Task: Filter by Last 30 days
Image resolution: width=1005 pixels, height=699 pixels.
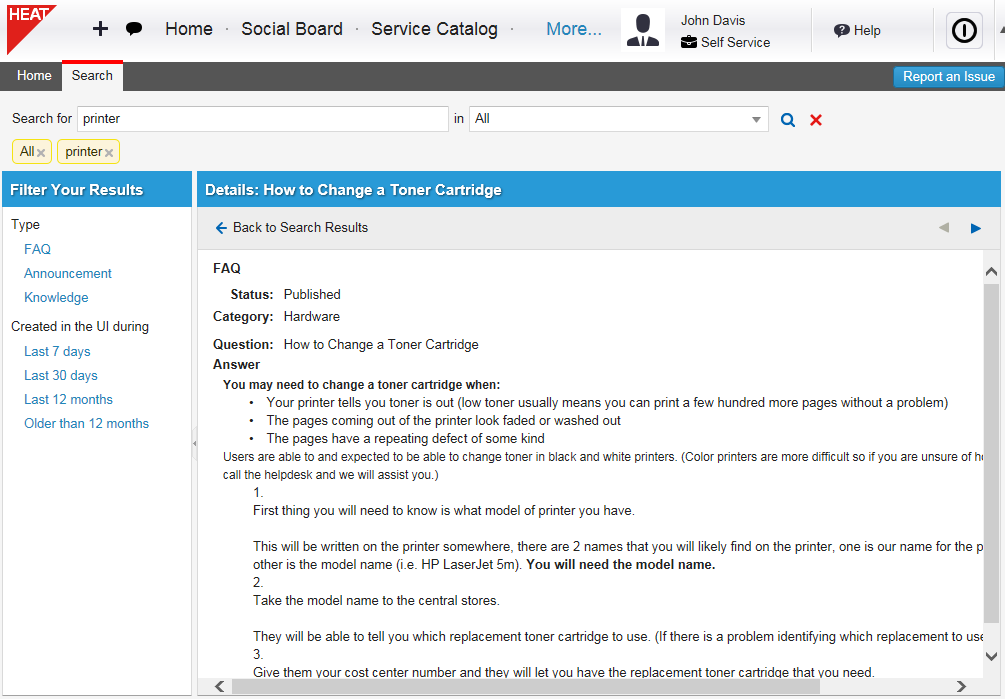Action: [x=61, y=375]
